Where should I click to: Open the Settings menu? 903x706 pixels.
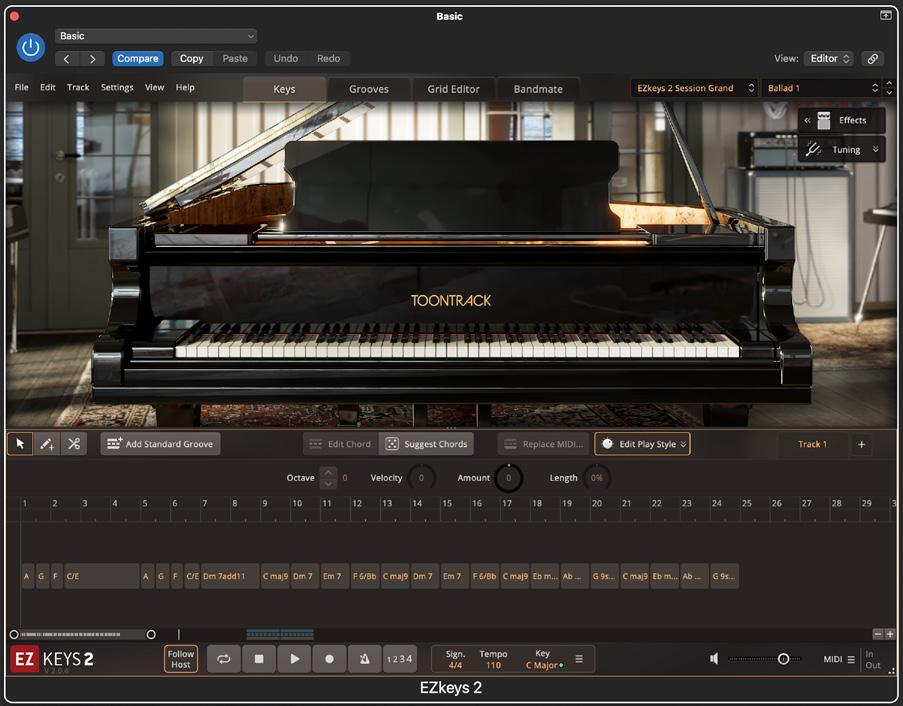pyautogui.click(x=117, y=88)
